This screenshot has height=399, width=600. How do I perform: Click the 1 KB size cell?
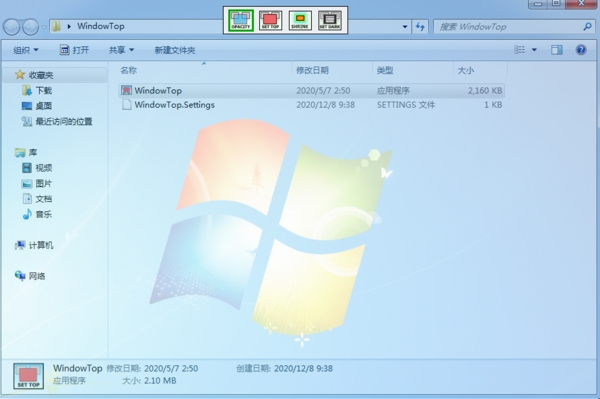tap(493, 105)
